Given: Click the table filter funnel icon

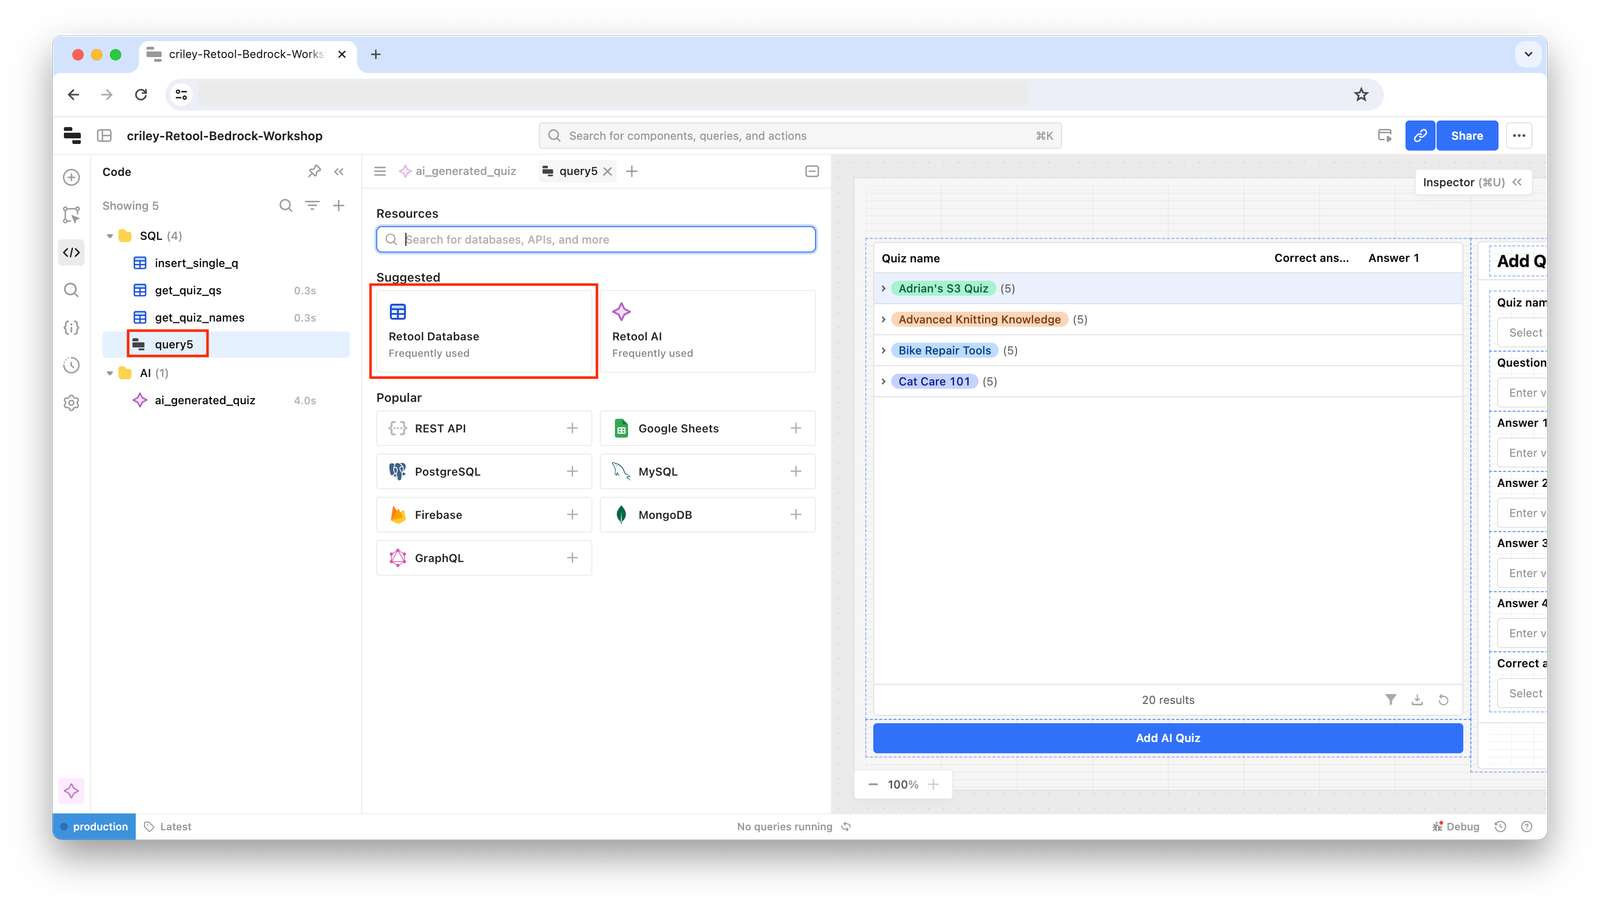Looking at the screenshot, I should tap(1390, 700).
